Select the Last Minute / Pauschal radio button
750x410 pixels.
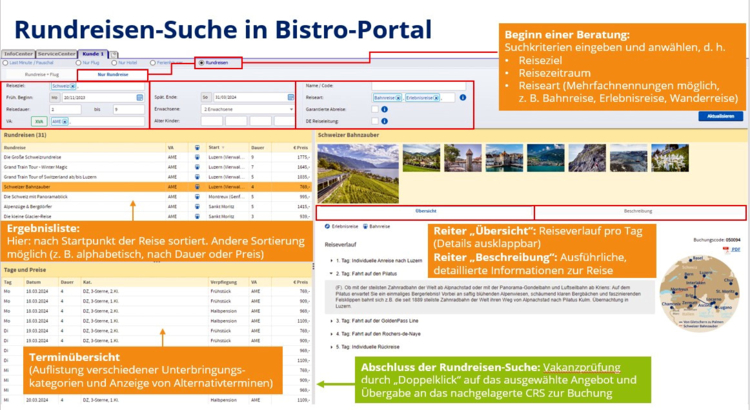[5, 63]
